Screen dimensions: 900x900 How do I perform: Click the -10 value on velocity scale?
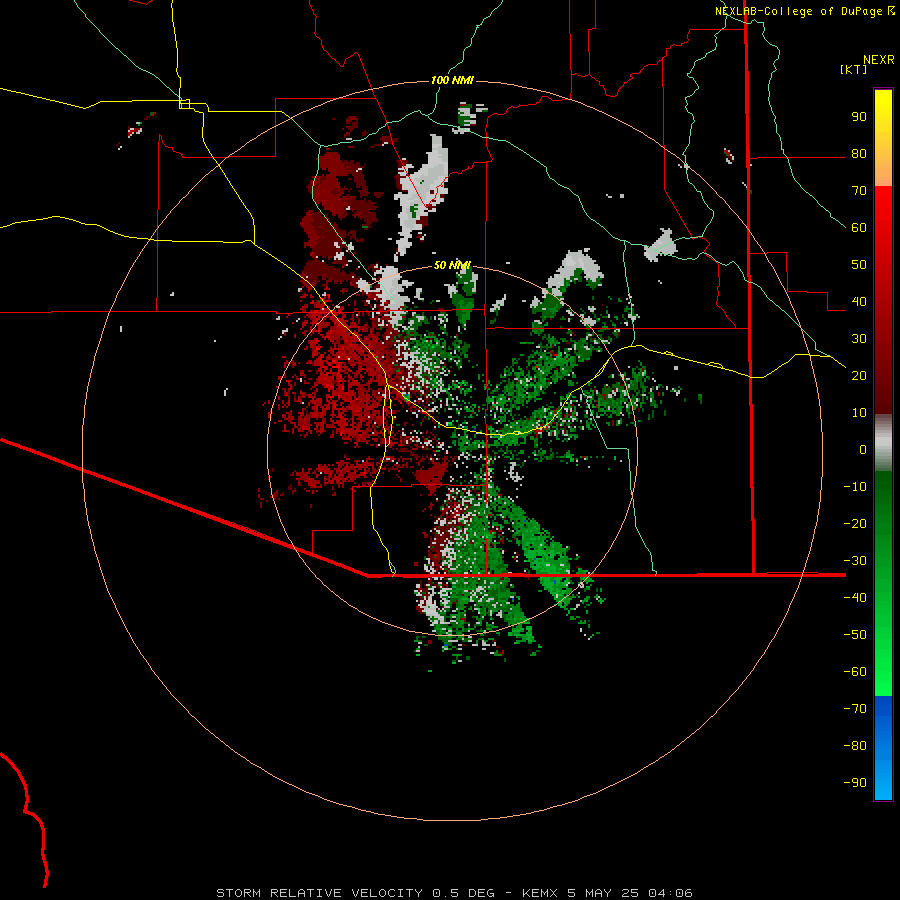pyautogui.click(x=855, y=487)
